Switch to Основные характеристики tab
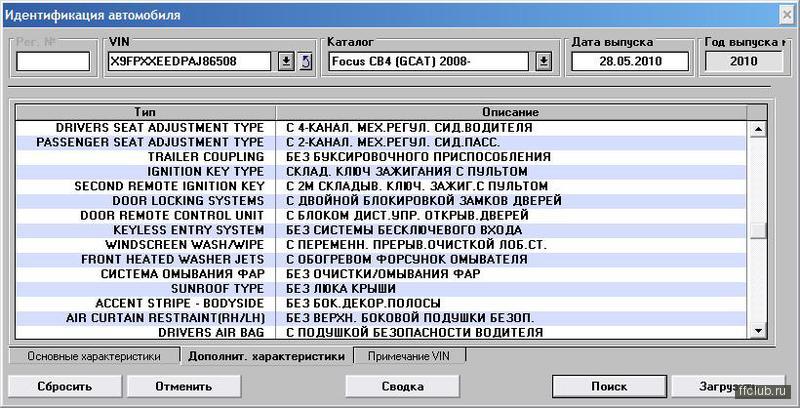 94,356
